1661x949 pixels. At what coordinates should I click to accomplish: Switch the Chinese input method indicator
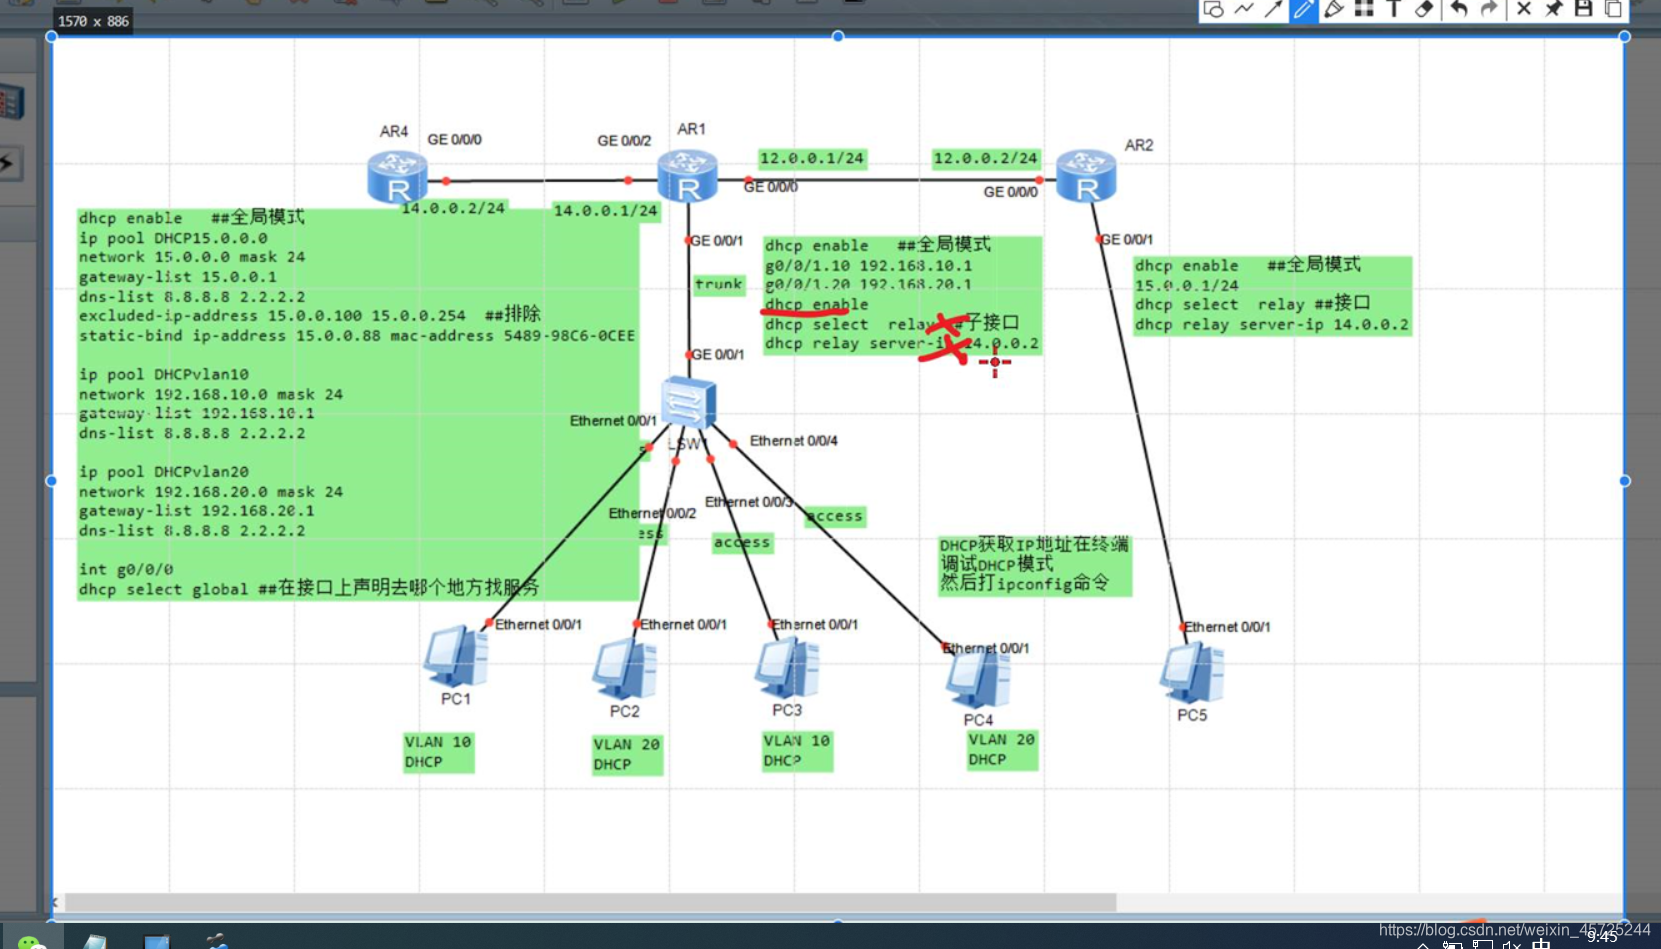pyautogui.click(x=1542, y=943)
